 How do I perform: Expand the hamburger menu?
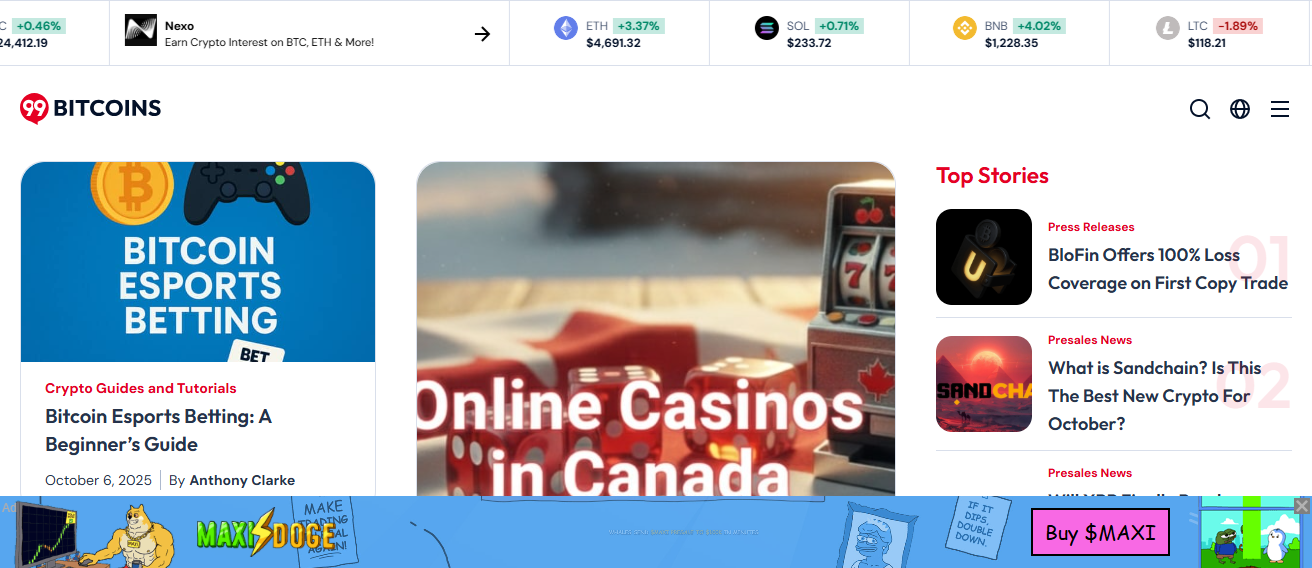(x=1280, y=109)
